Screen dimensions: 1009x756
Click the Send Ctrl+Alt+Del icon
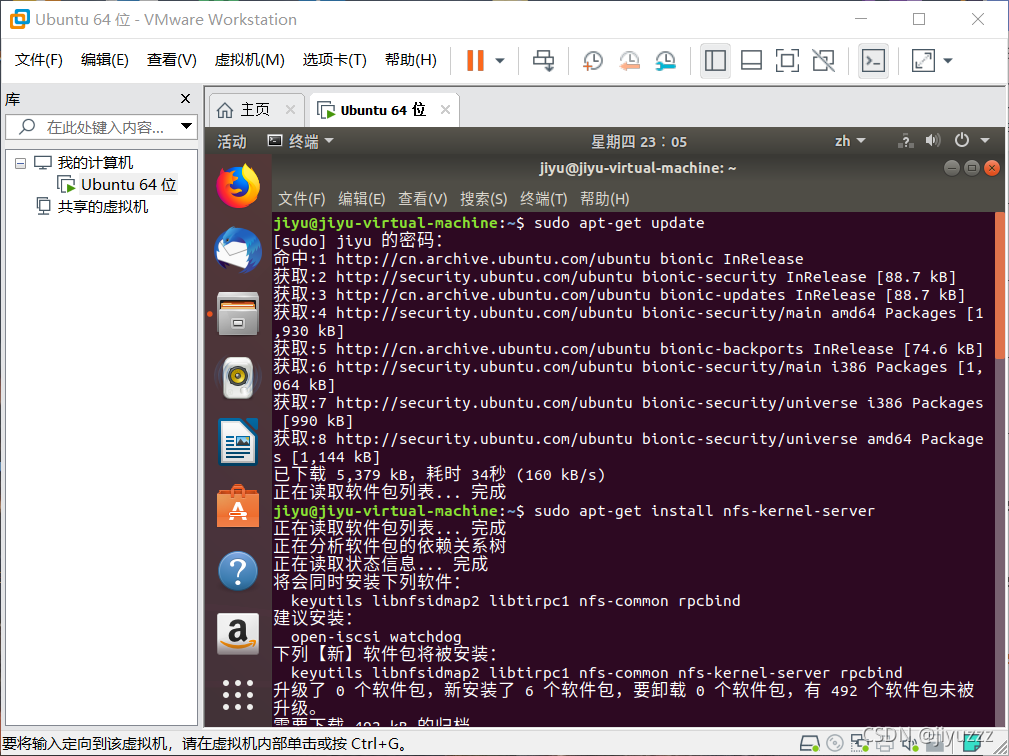tap(544, 60)
